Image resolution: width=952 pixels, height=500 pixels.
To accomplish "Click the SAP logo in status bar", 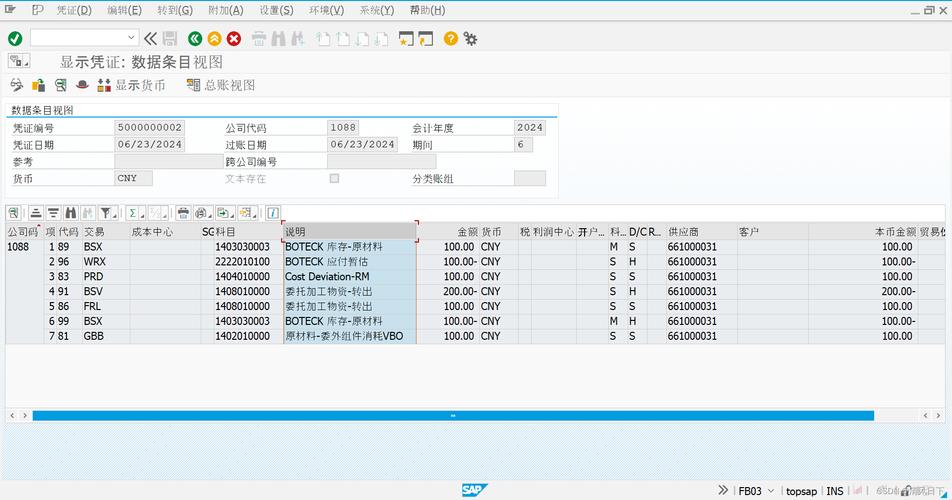I will coord(474,490).
